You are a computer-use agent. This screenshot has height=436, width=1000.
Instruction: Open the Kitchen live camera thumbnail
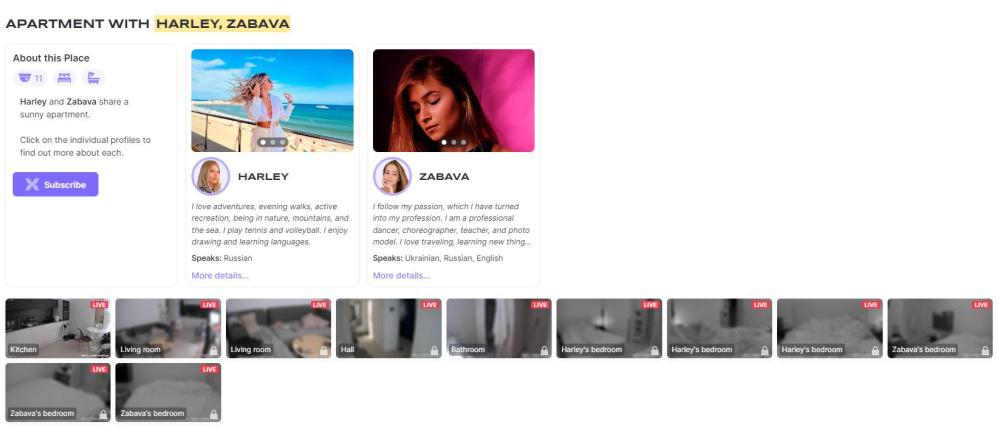58,328
